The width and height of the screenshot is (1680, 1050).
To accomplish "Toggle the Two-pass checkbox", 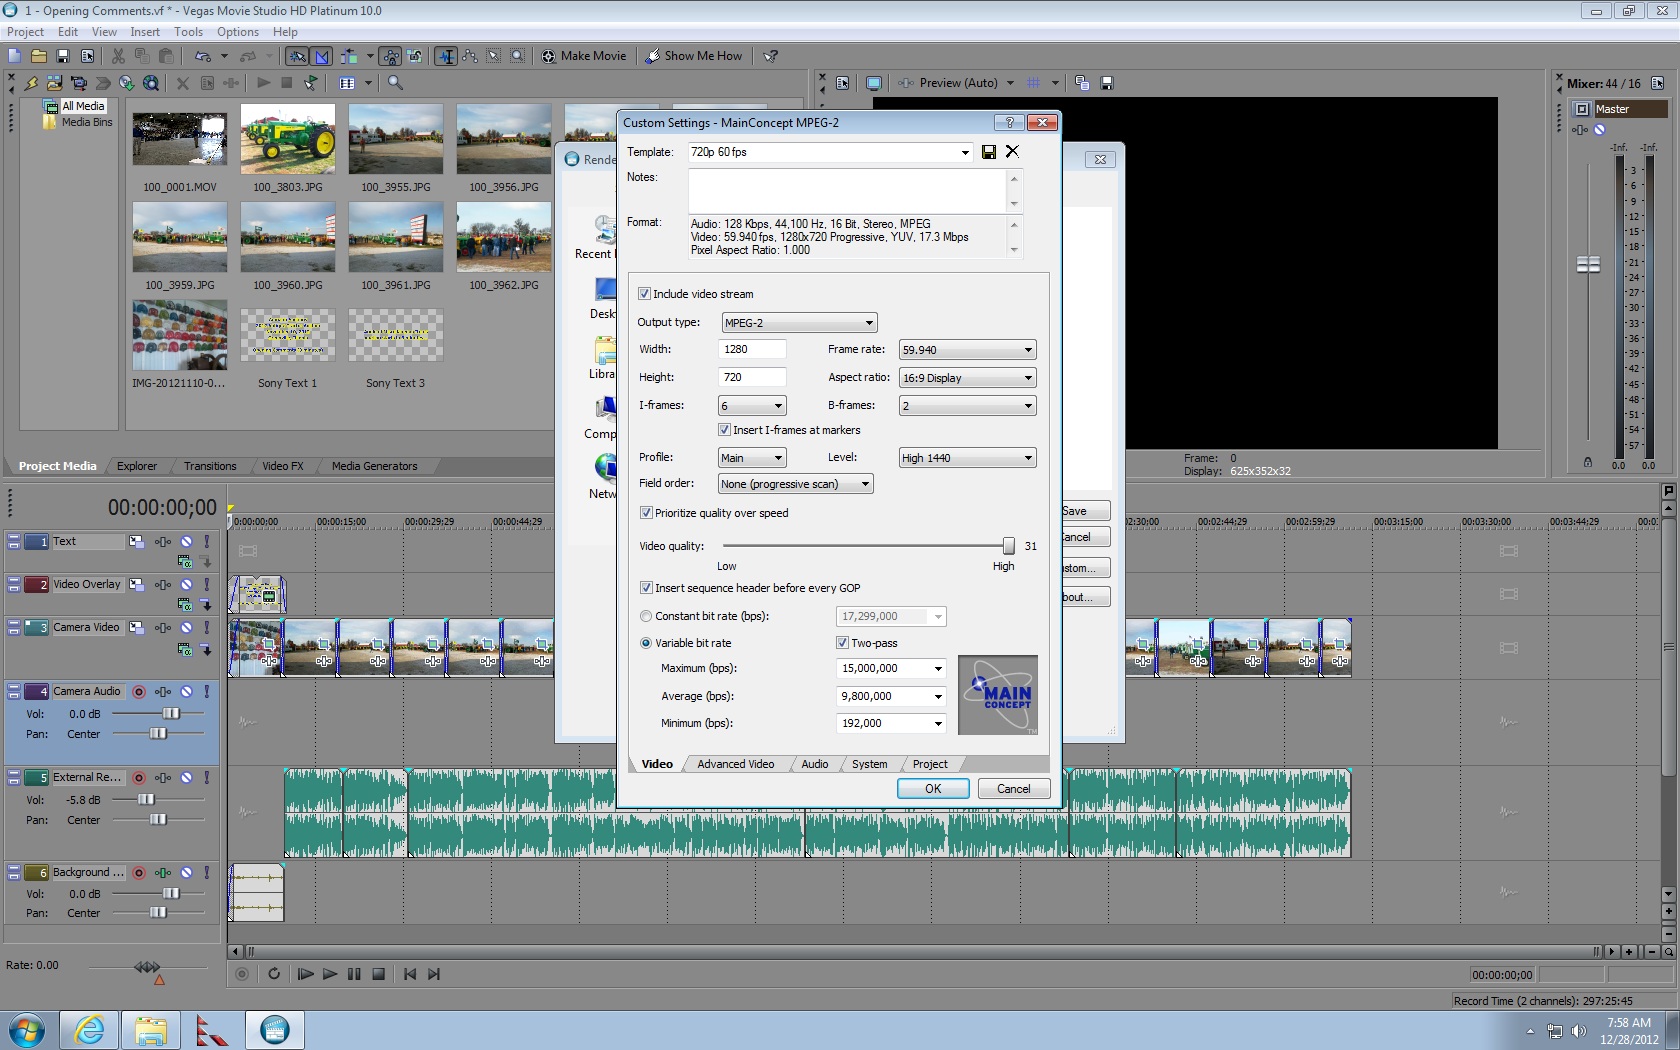I will point(842,643).
